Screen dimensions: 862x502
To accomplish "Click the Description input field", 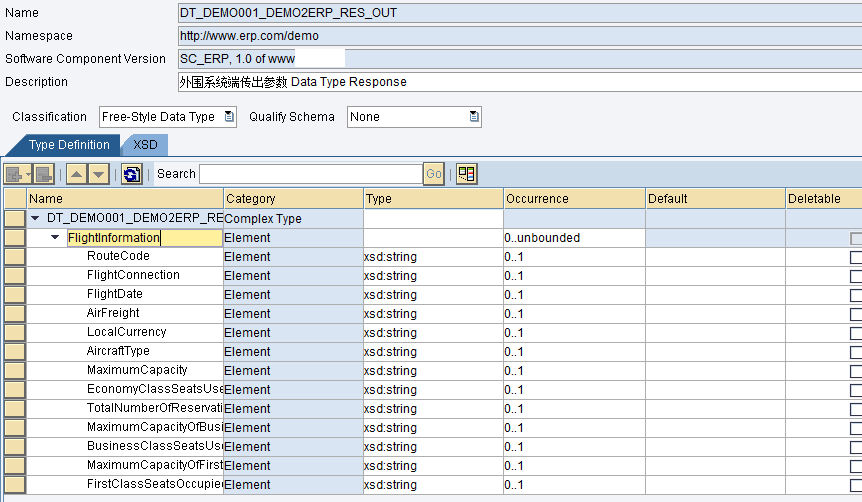I will pos(520,82).
